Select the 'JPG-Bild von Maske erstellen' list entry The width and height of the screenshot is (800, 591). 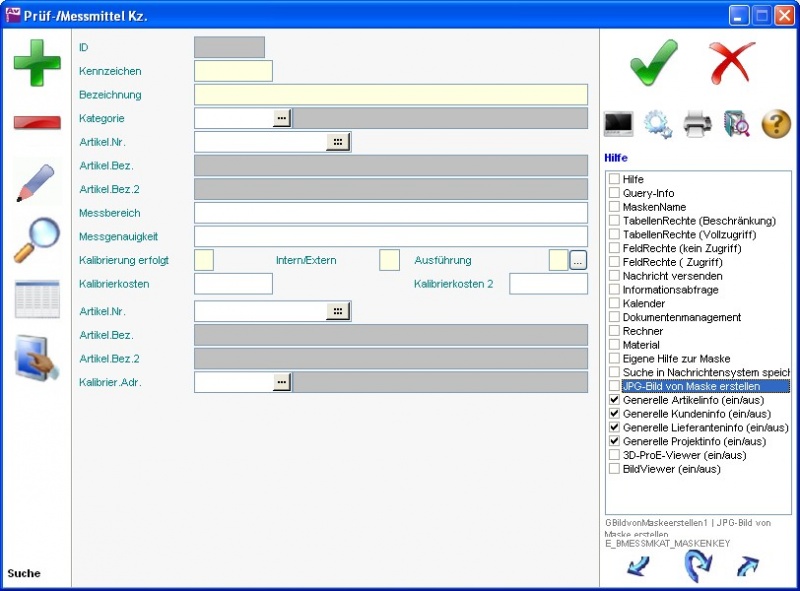(x=690, y=386)
